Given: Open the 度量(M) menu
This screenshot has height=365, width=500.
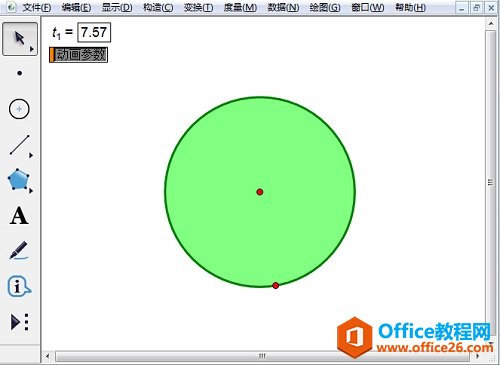Looking at the screenshot, I should 240,7.
